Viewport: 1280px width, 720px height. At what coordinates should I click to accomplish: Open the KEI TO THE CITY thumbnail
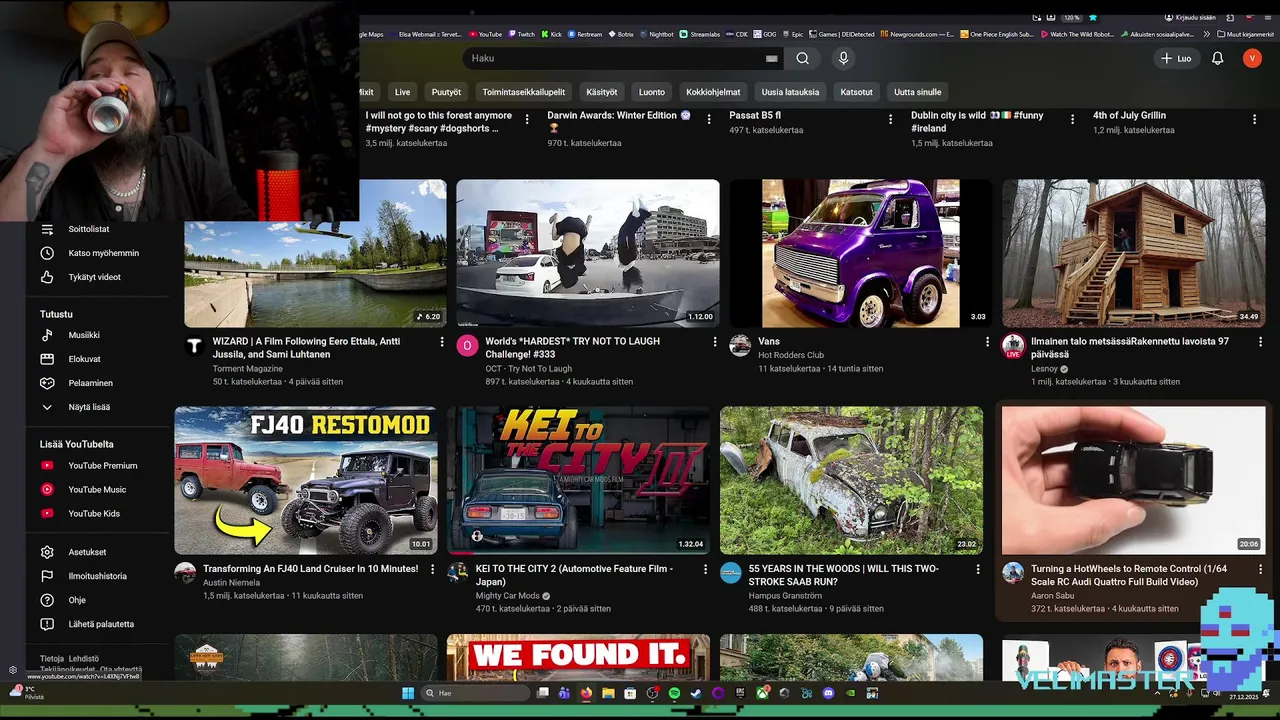[578, 480]
